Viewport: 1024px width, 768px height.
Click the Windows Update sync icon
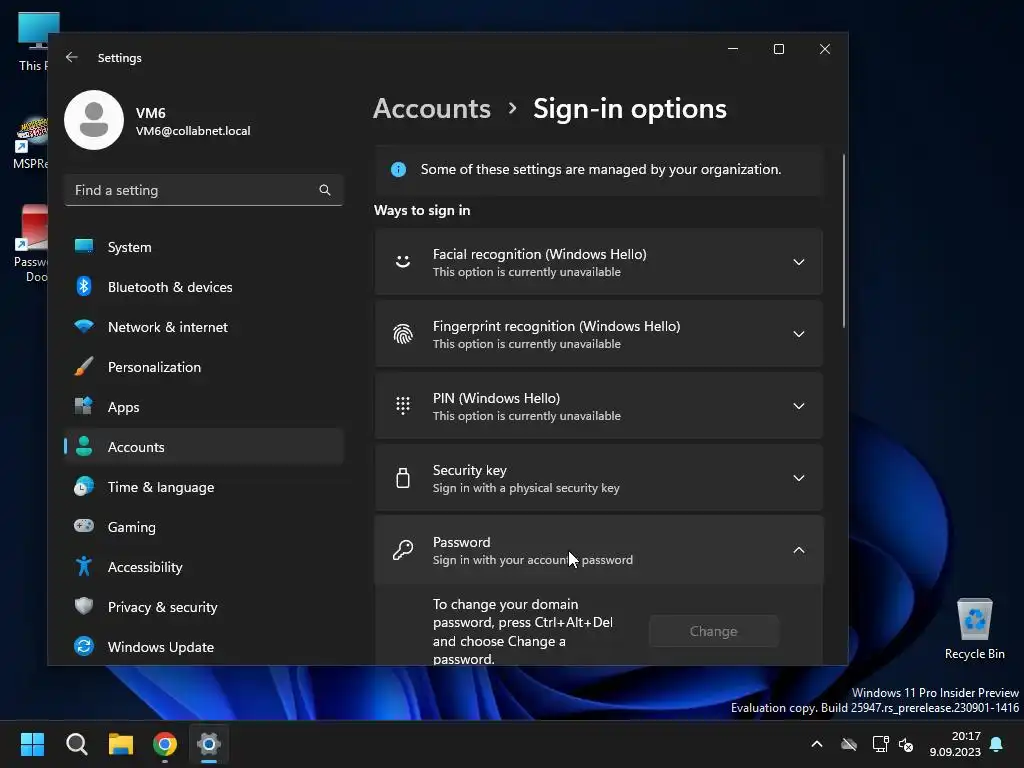[84, 647]
